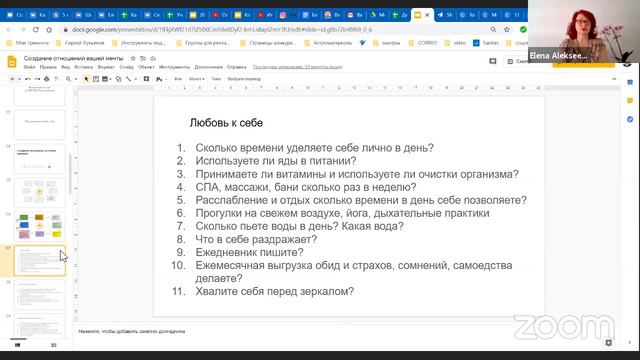Select the arrow cursor select tool
Viewport: 640px width, 360px height.
pos(86,79)
